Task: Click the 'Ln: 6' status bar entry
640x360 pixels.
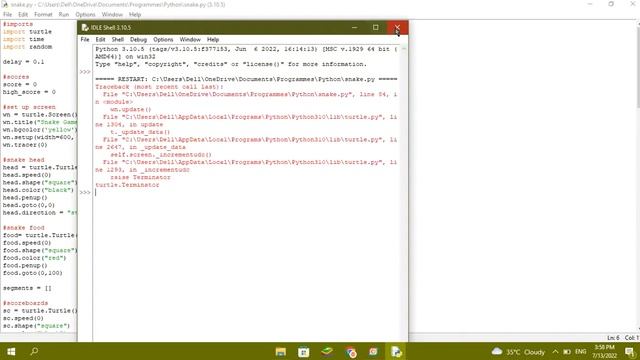Action: tap(613, 338)
